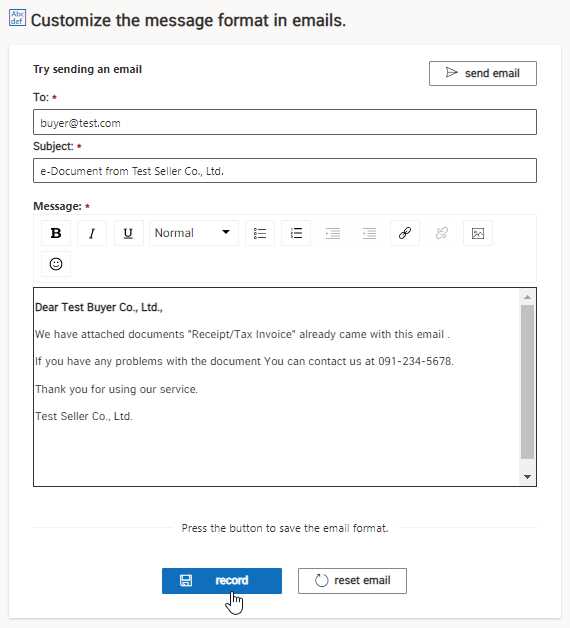Click the send email button
This screenshot has height=628, width=570.
point(483,73)
